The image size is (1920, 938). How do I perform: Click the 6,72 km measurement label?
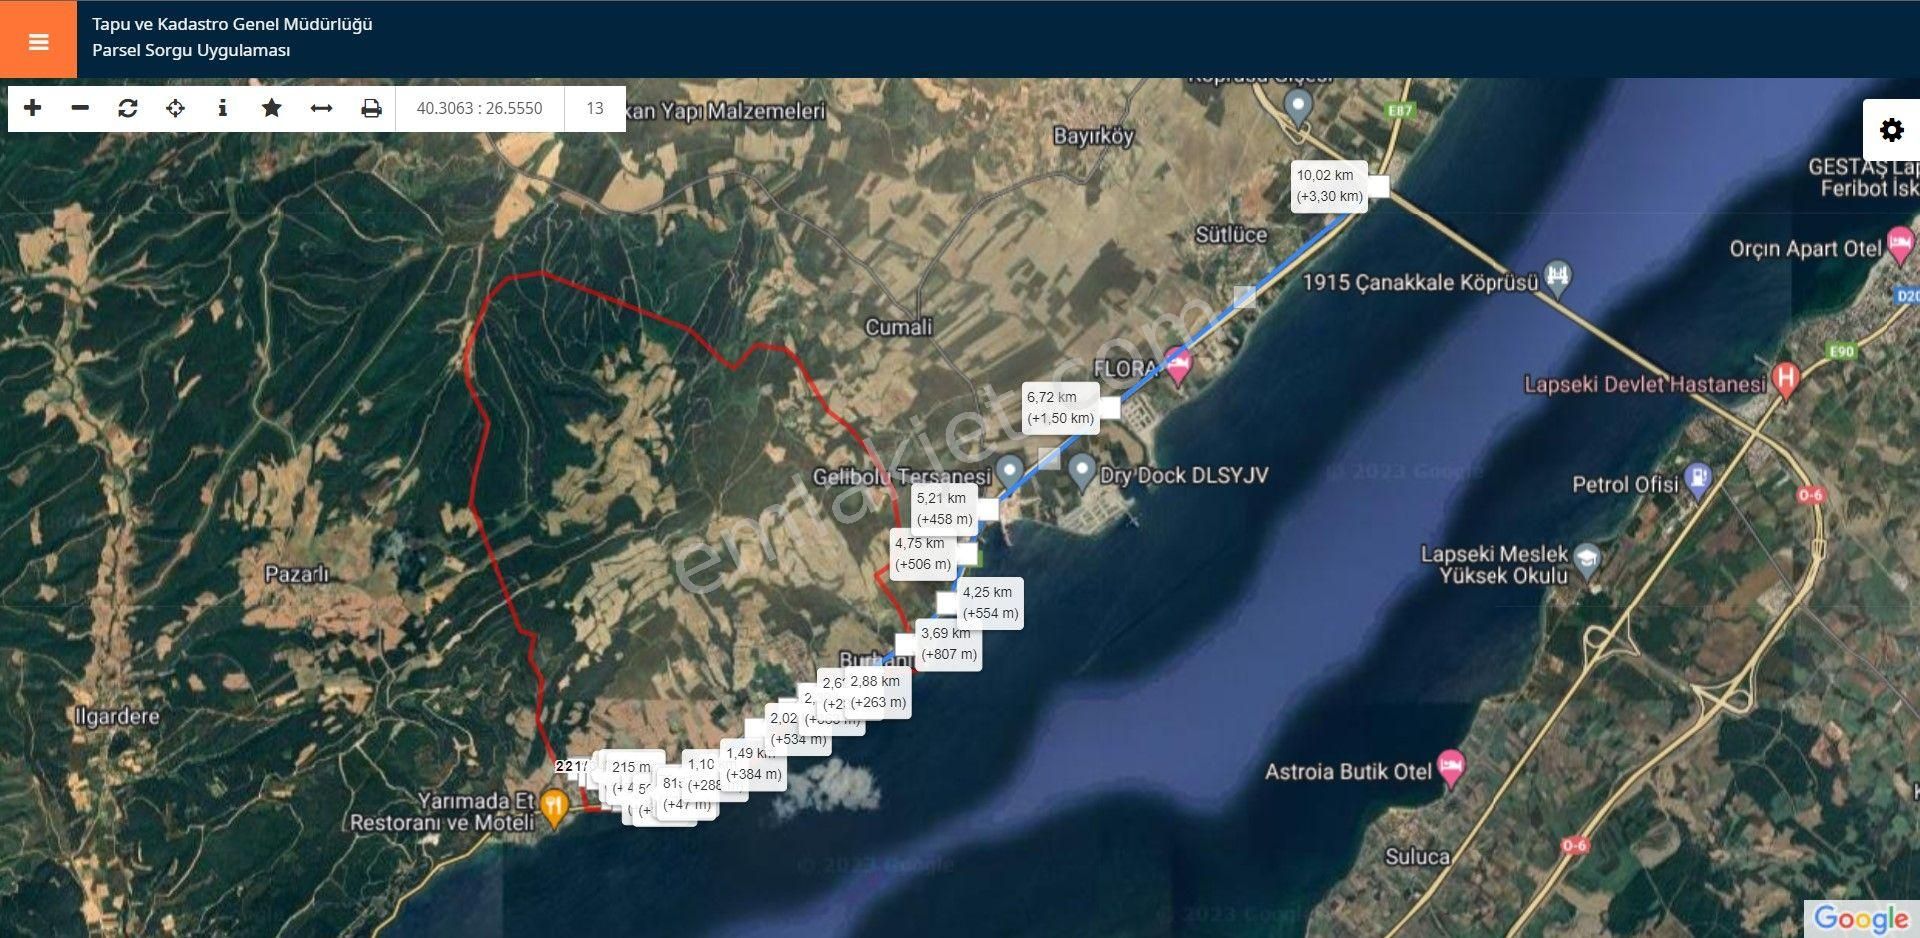(1060, 408)
